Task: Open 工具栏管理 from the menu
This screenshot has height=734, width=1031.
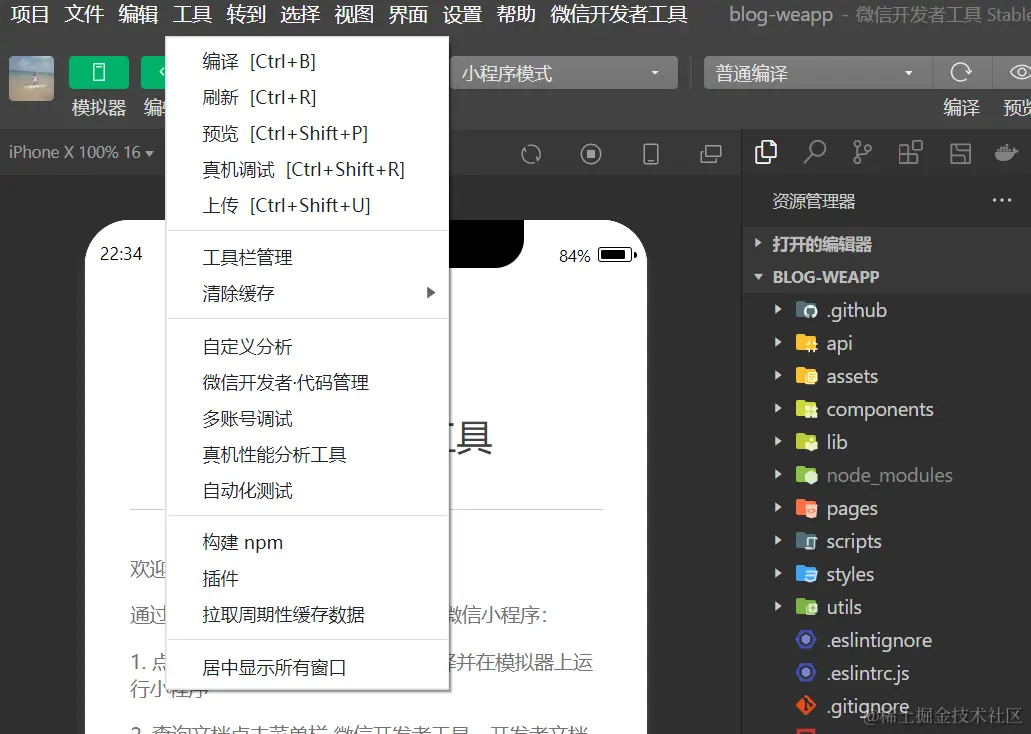Action: pos(307,257)
